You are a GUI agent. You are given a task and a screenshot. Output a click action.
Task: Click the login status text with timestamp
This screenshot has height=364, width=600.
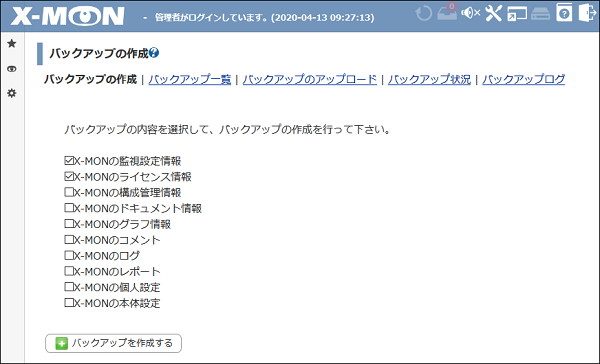click(264, 17)
